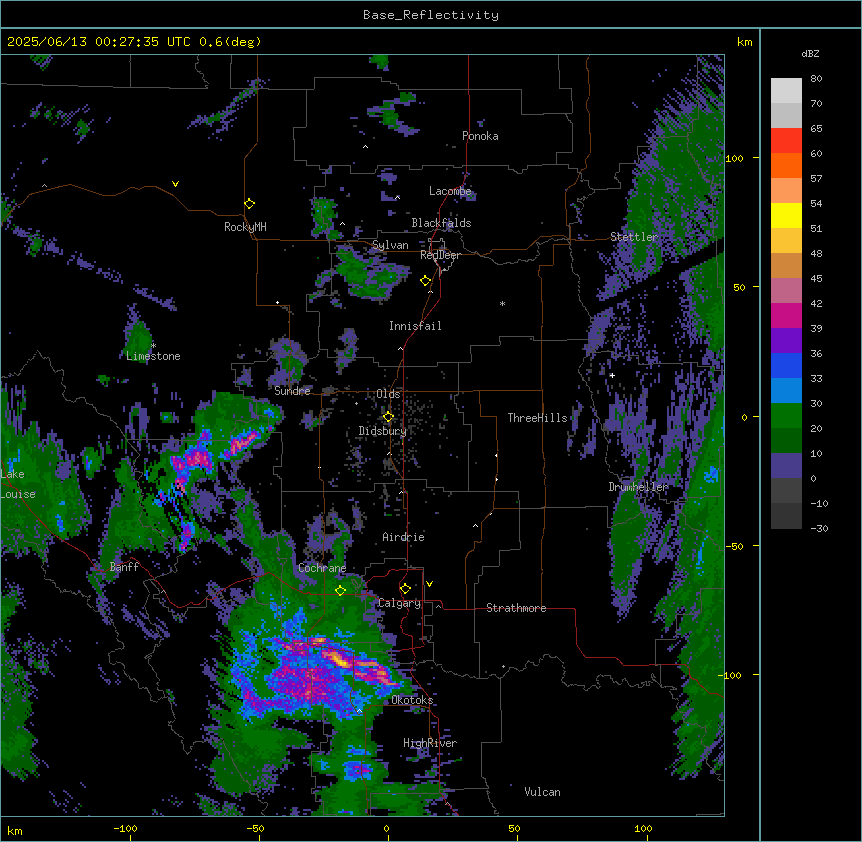The image size is (862, 842).
Task: Click the magenta storm cell north of Banff
Action: [x=192, y=459]
